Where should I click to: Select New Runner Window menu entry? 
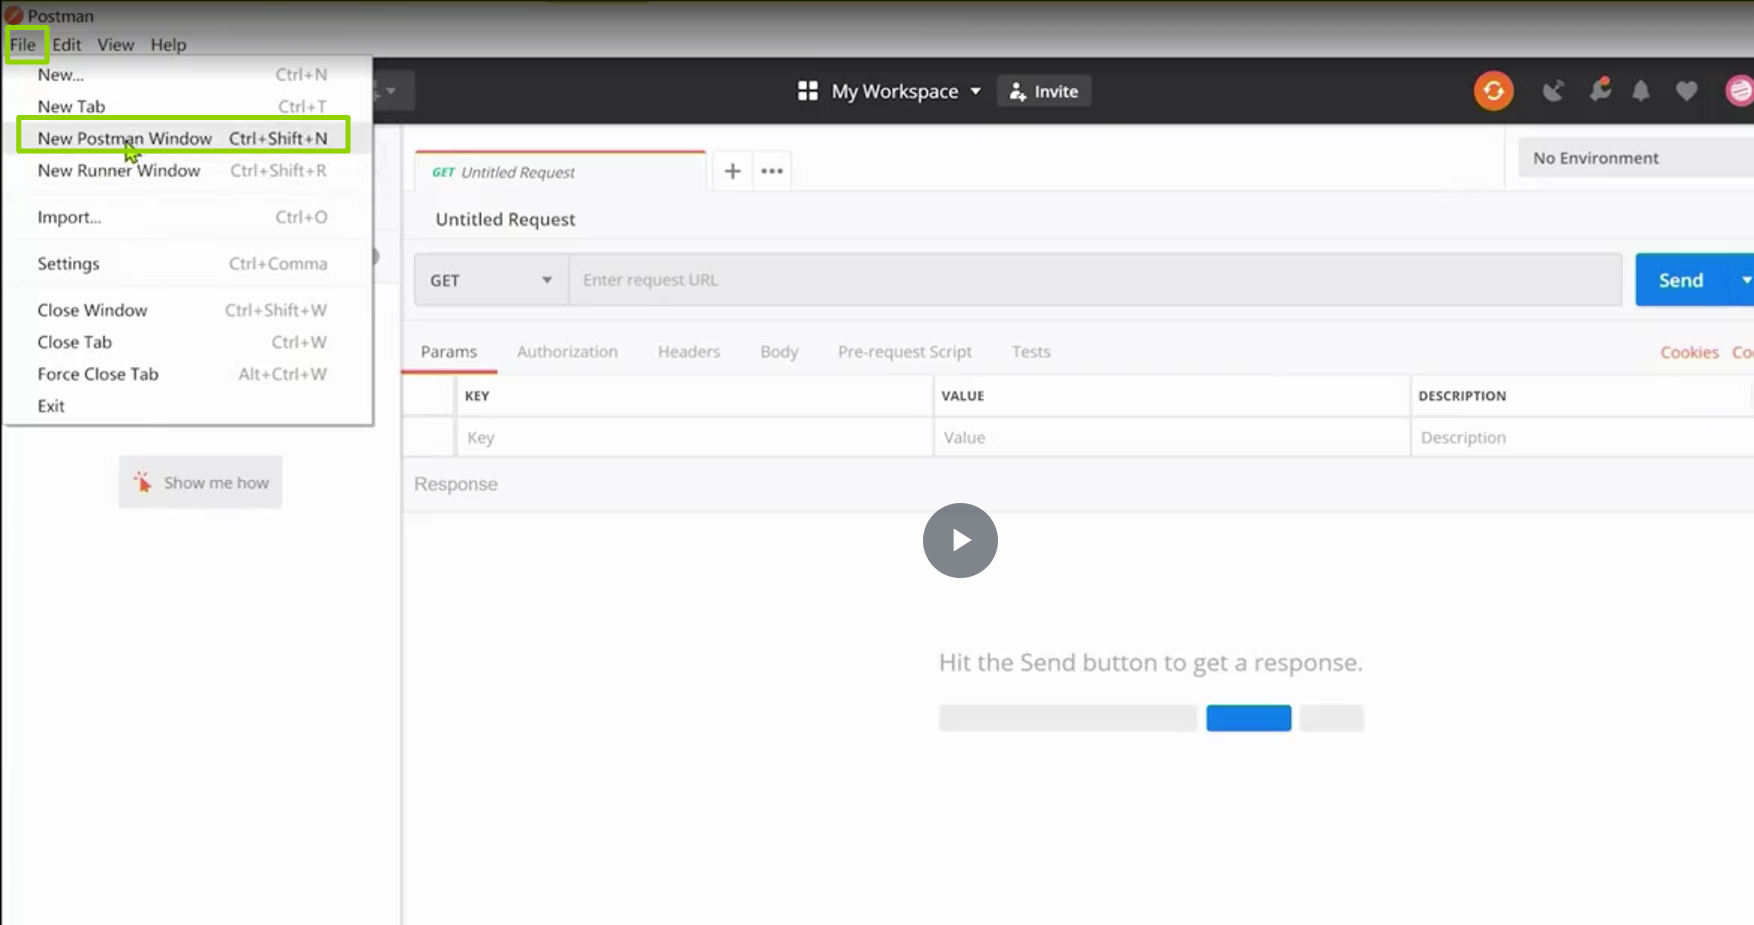pyautogui.click(x=188, y=171)
